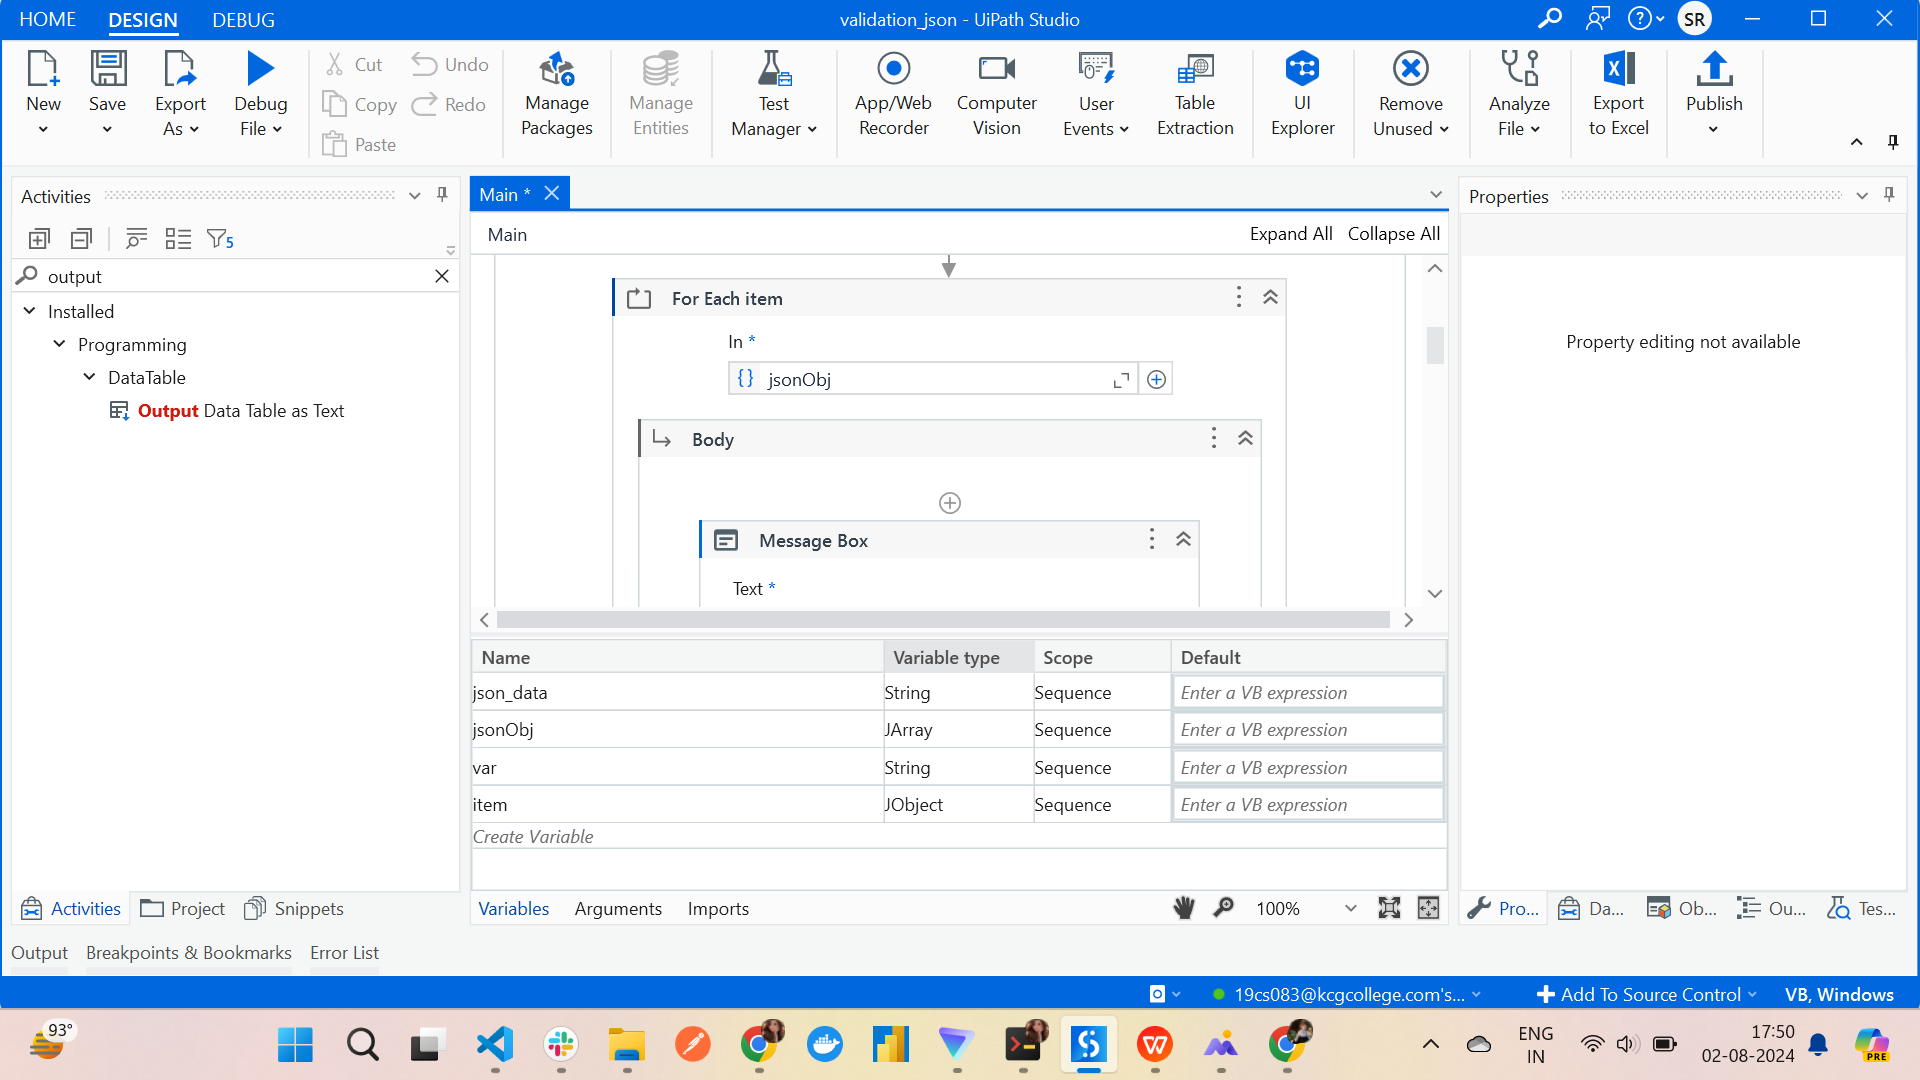Toggle pin on the Properties panel
Screen dimensions: 1920x1080
1889,195
